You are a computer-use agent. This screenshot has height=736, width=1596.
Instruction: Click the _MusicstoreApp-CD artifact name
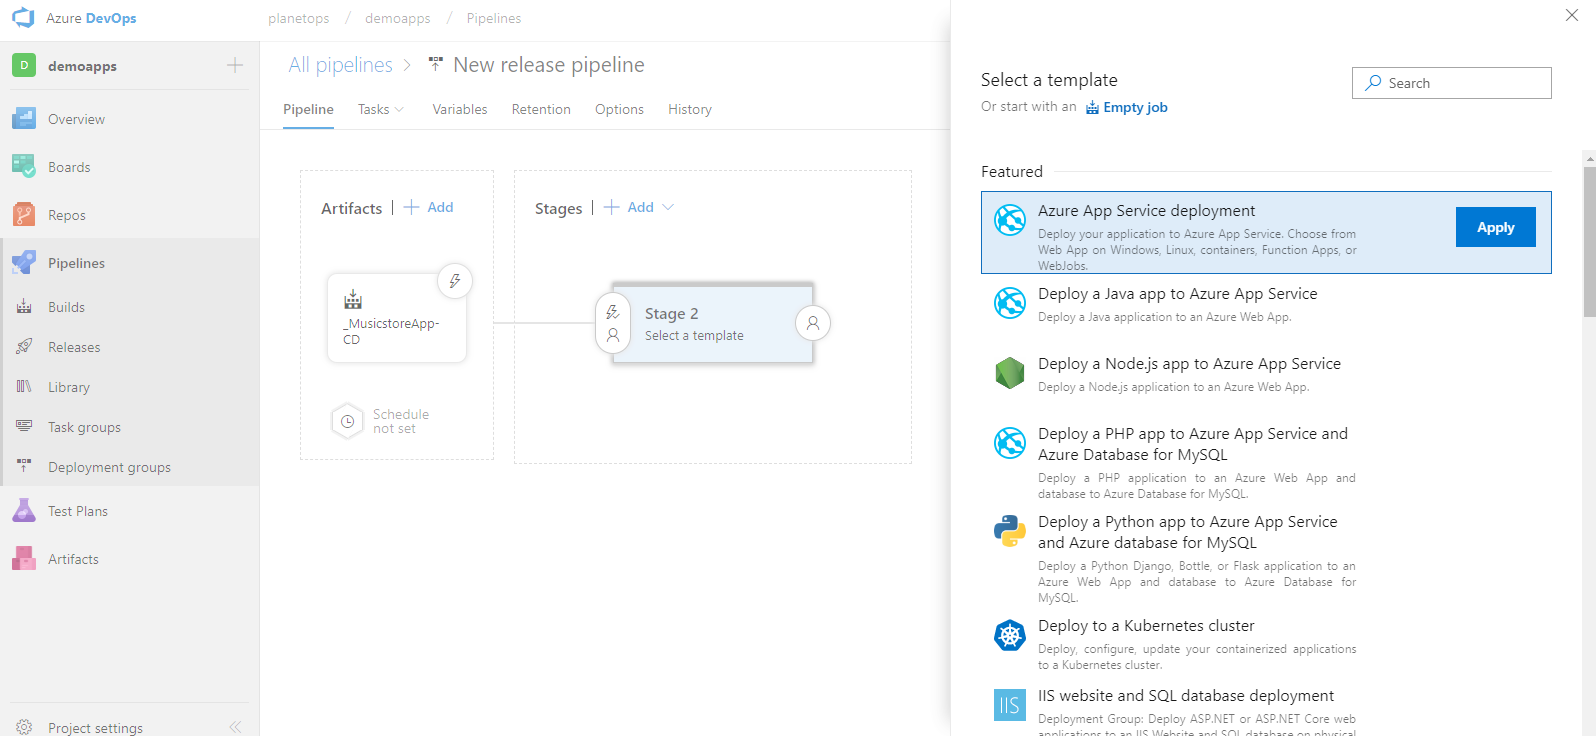click(x=391, y=331)
